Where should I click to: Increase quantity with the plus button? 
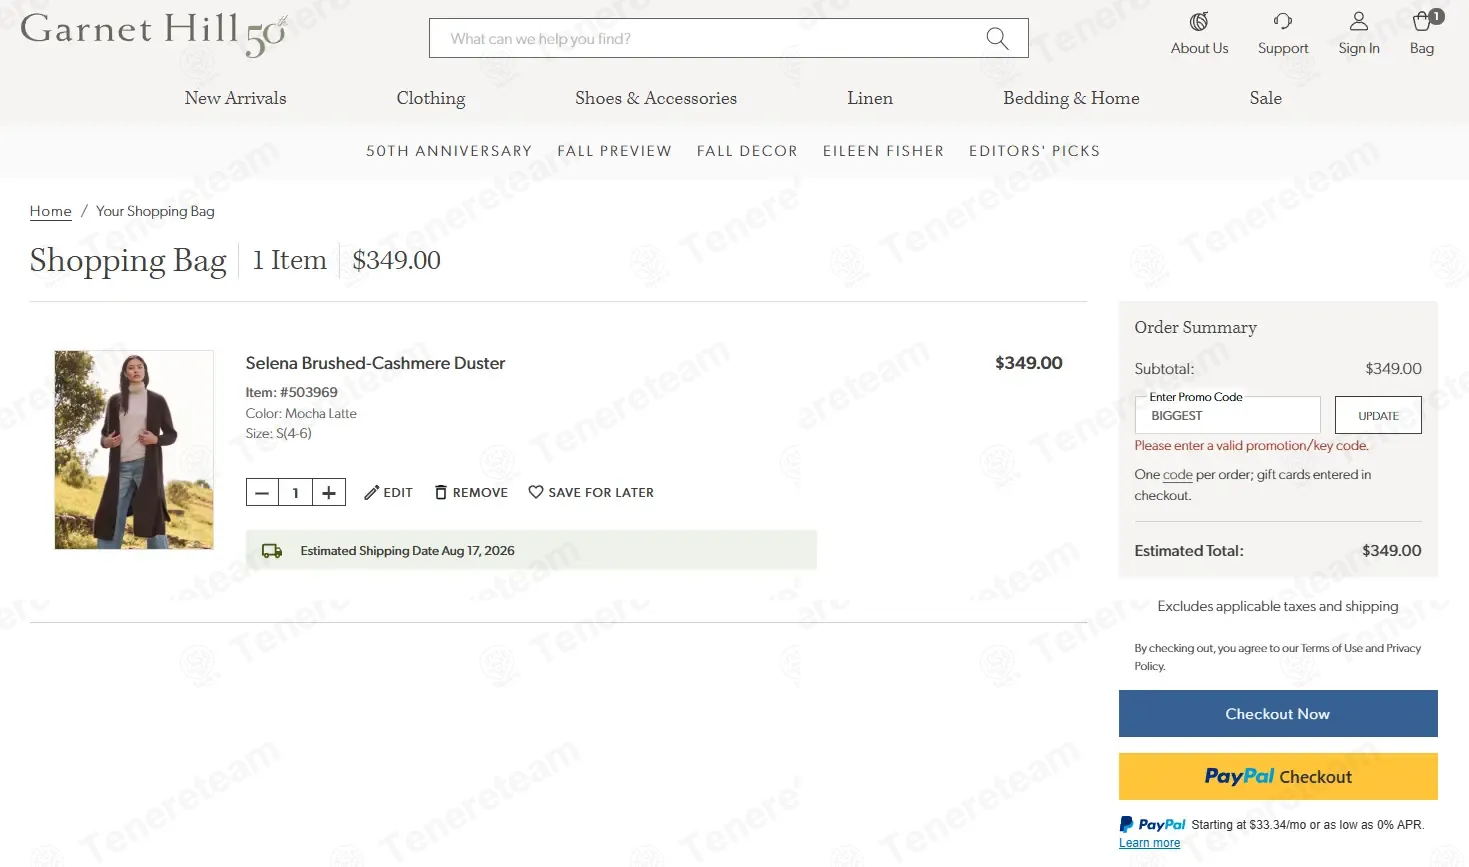pyautogui.click(x=329, y=492)
